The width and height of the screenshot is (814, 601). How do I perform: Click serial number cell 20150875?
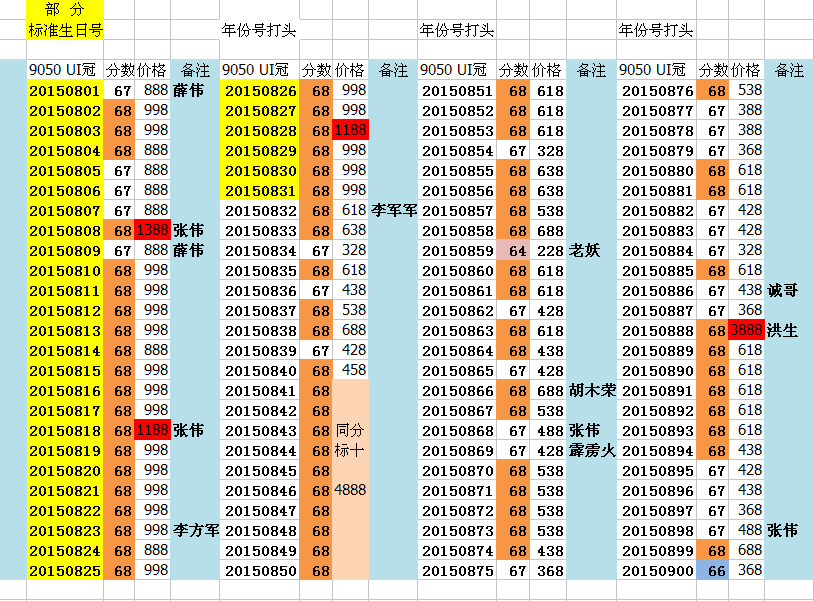coord(458,570)
